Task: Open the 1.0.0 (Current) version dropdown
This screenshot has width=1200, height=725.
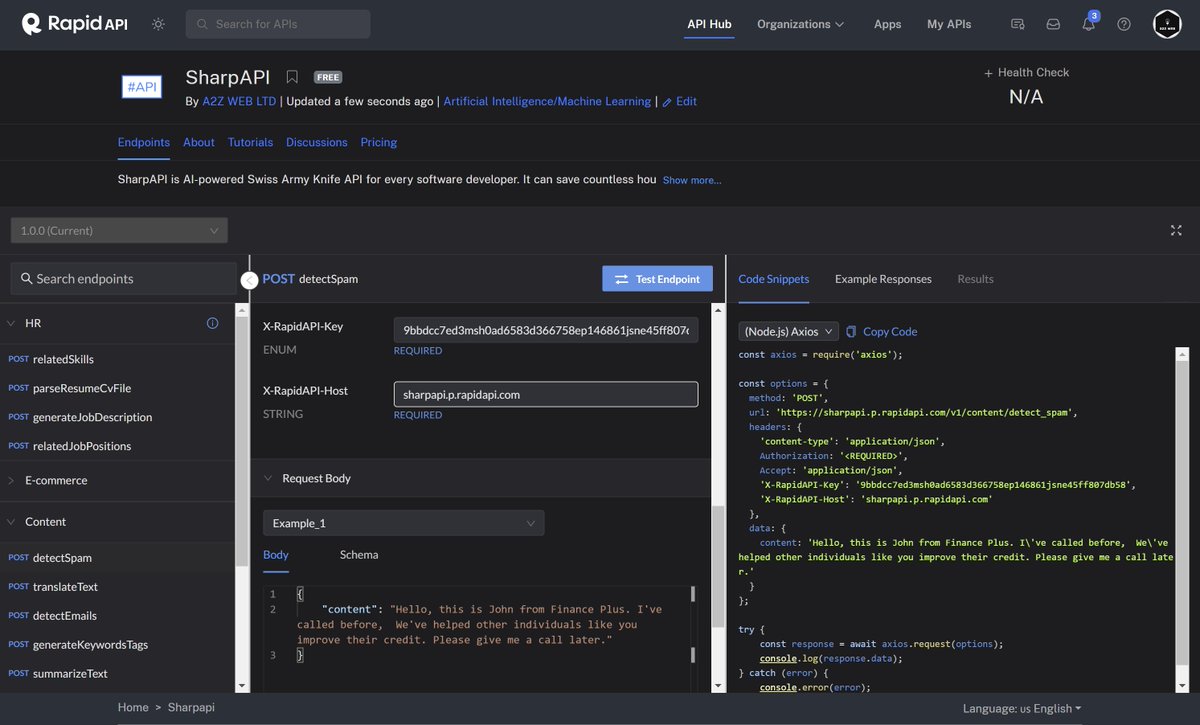Action: [119, 230]
